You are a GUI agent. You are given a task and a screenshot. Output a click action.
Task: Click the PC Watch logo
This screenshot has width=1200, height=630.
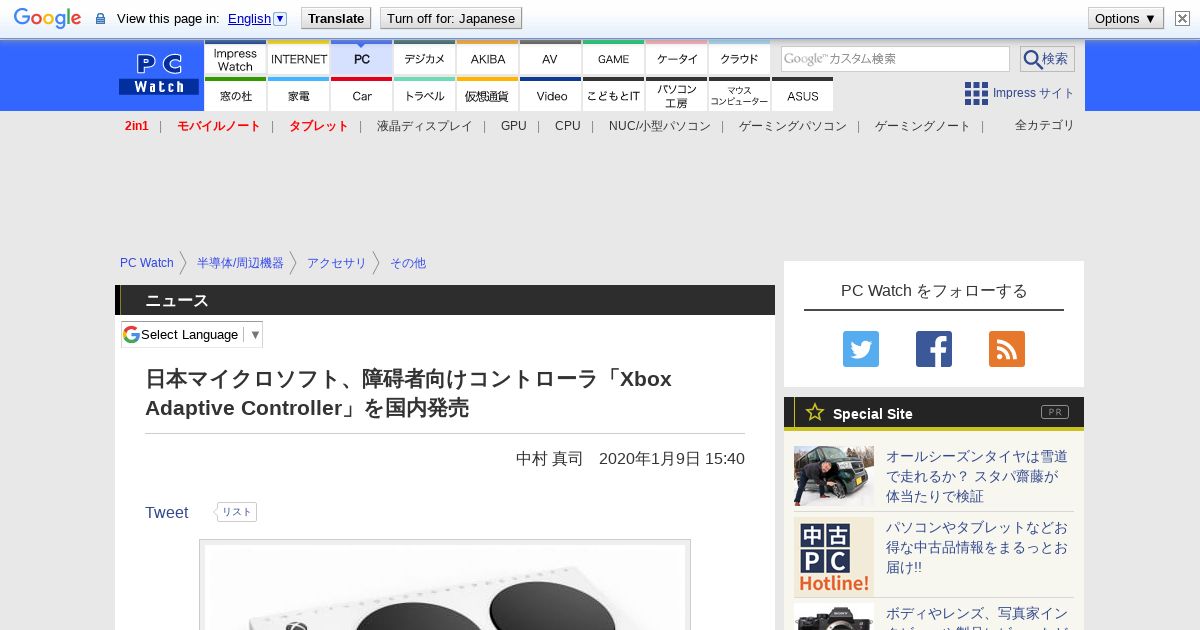[159, 73]
